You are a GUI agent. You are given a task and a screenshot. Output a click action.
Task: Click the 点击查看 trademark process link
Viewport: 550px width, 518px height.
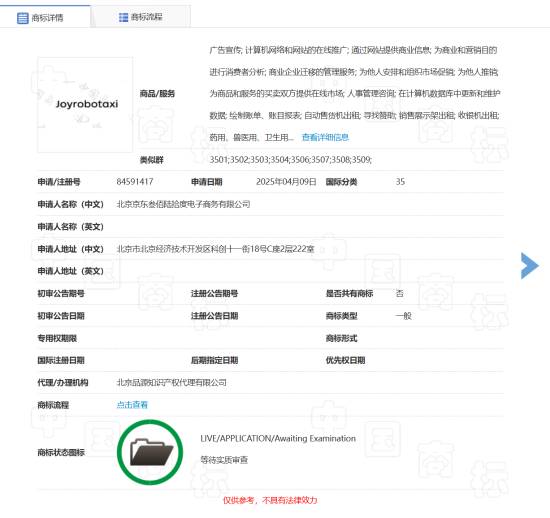tap(132, 405)
